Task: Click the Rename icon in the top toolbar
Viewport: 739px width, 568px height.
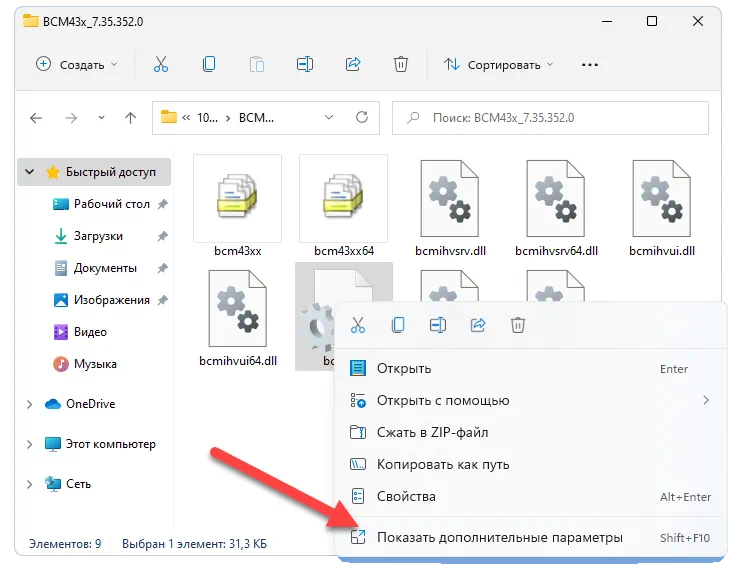Action: coord(305,64)
